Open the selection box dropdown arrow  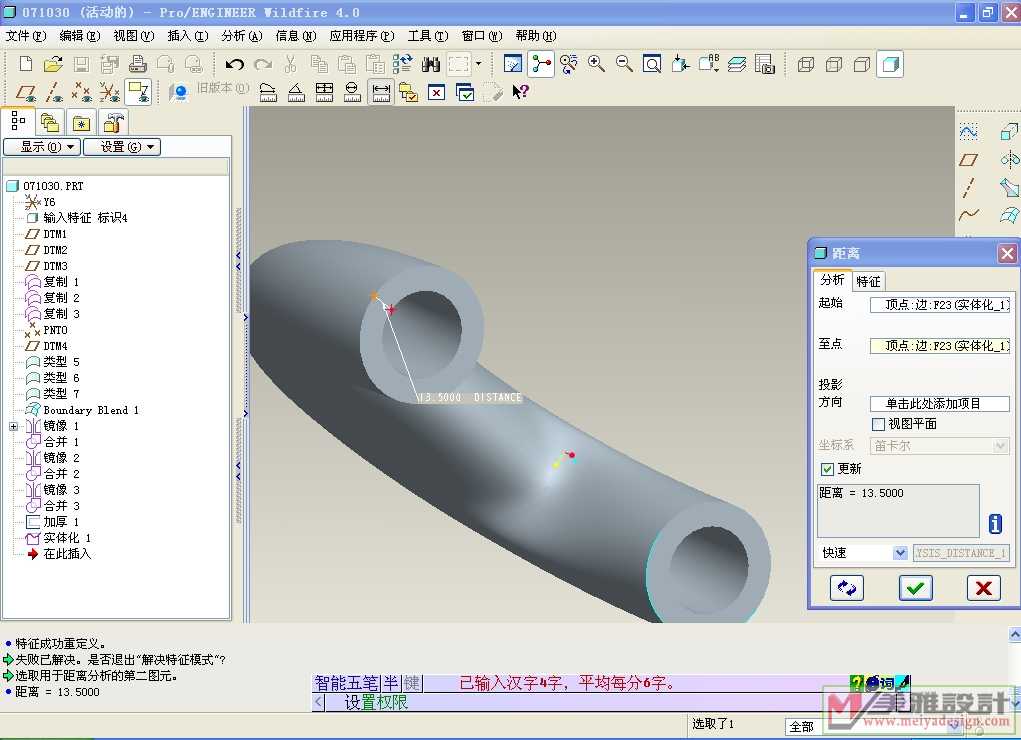tap(479, 64)
